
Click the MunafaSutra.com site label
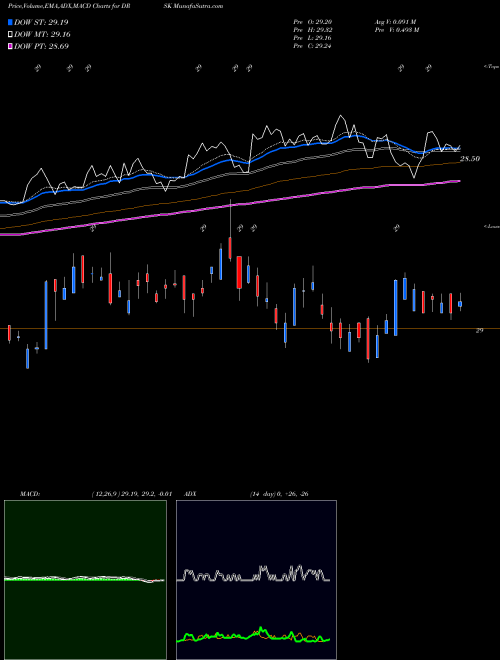(194, 6)
